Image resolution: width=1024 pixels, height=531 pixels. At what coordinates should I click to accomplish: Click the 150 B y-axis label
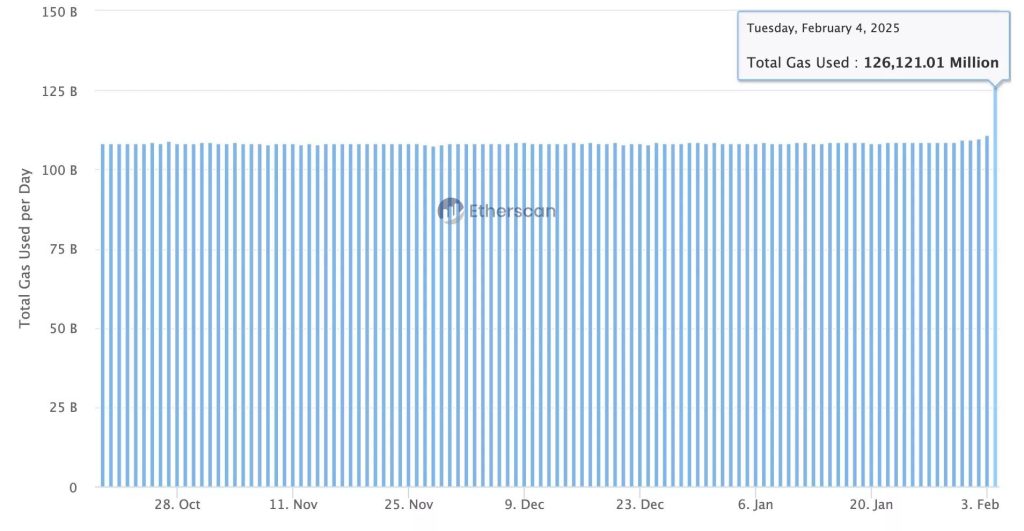[59, 12]
